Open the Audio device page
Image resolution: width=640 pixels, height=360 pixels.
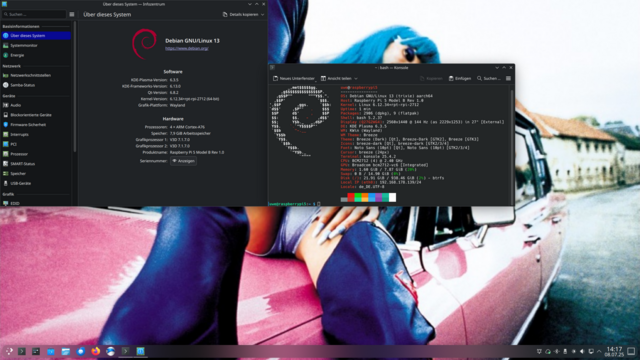click(x=36, y=105)
